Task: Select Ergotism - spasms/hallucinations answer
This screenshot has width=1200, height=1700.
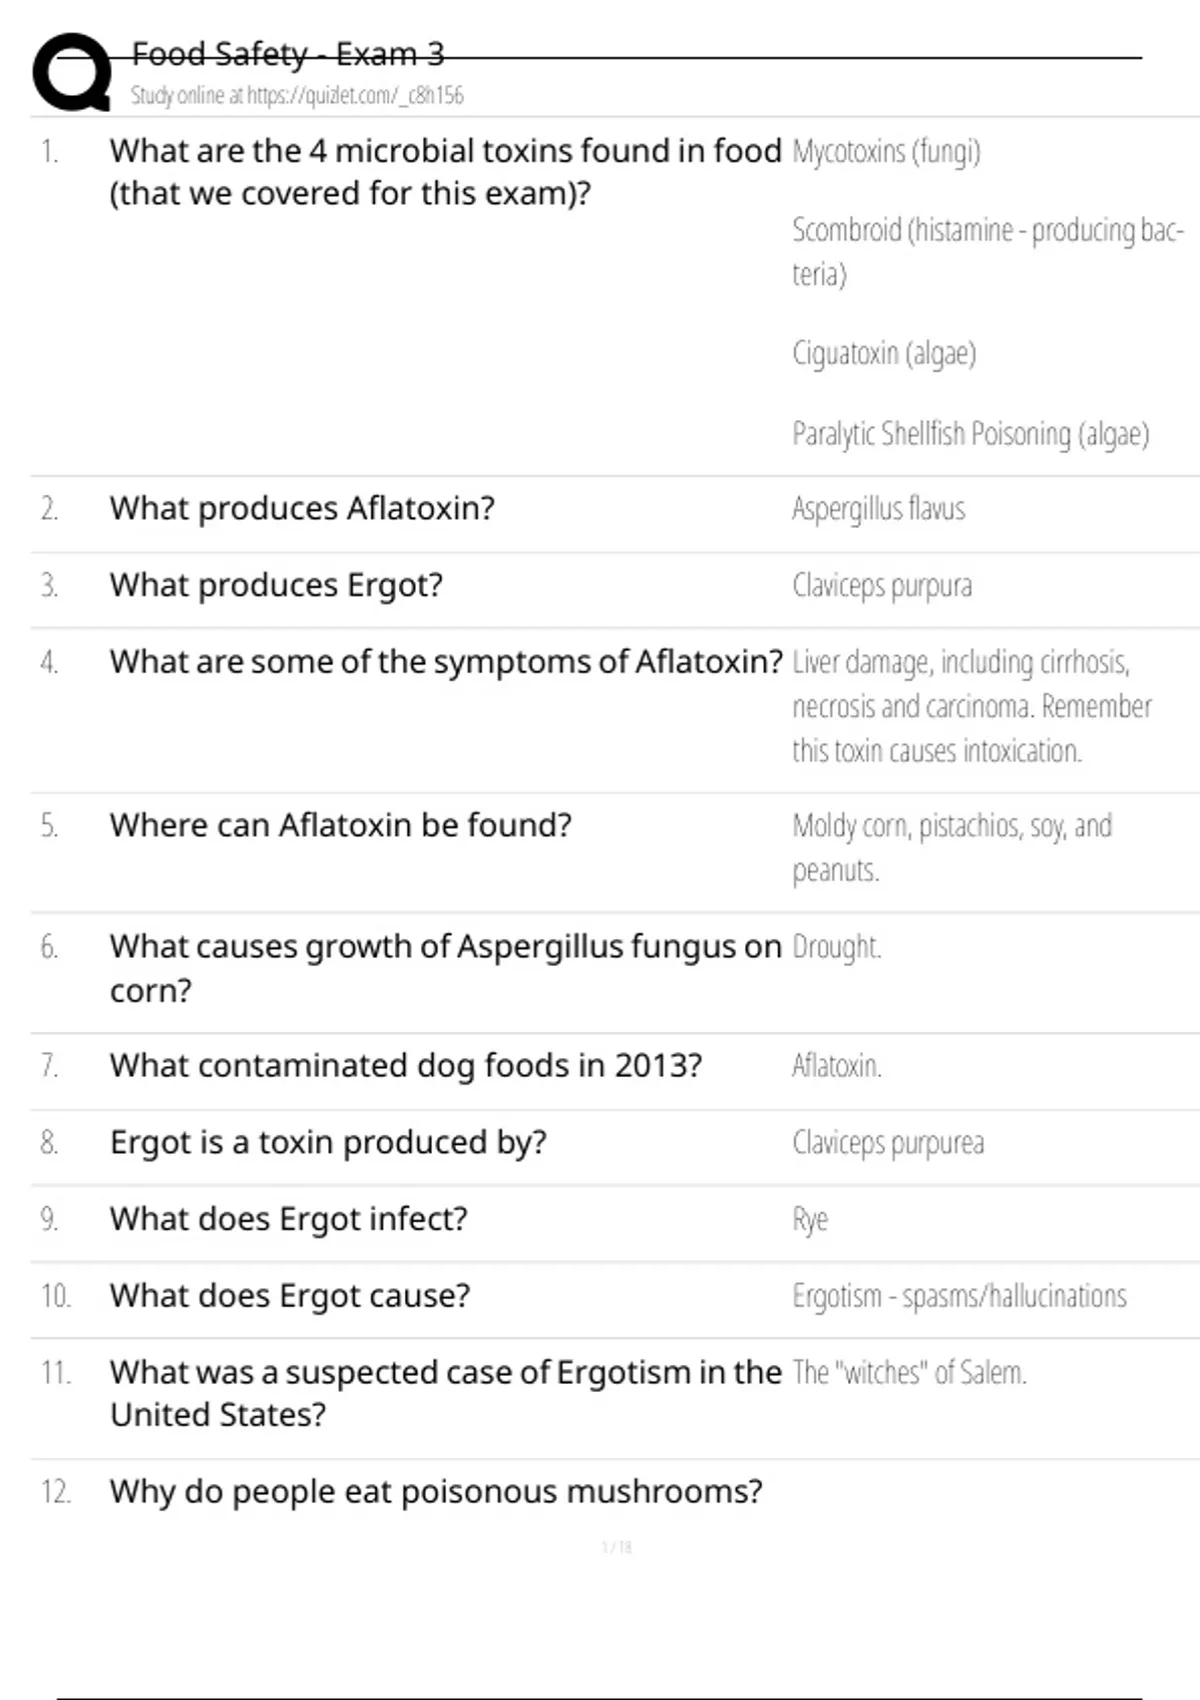Action: [x=959, y=1296]
